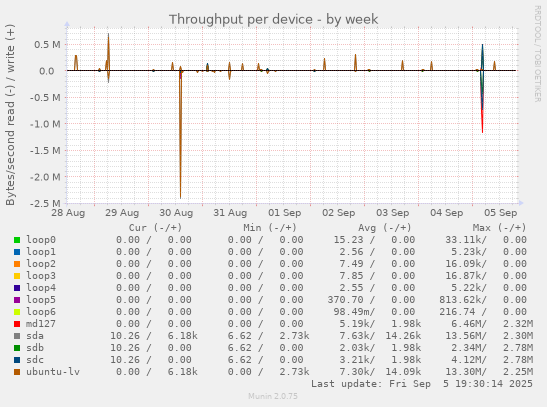Select the sdc legend label
This screenshot has height=407, width=547.
35,360
